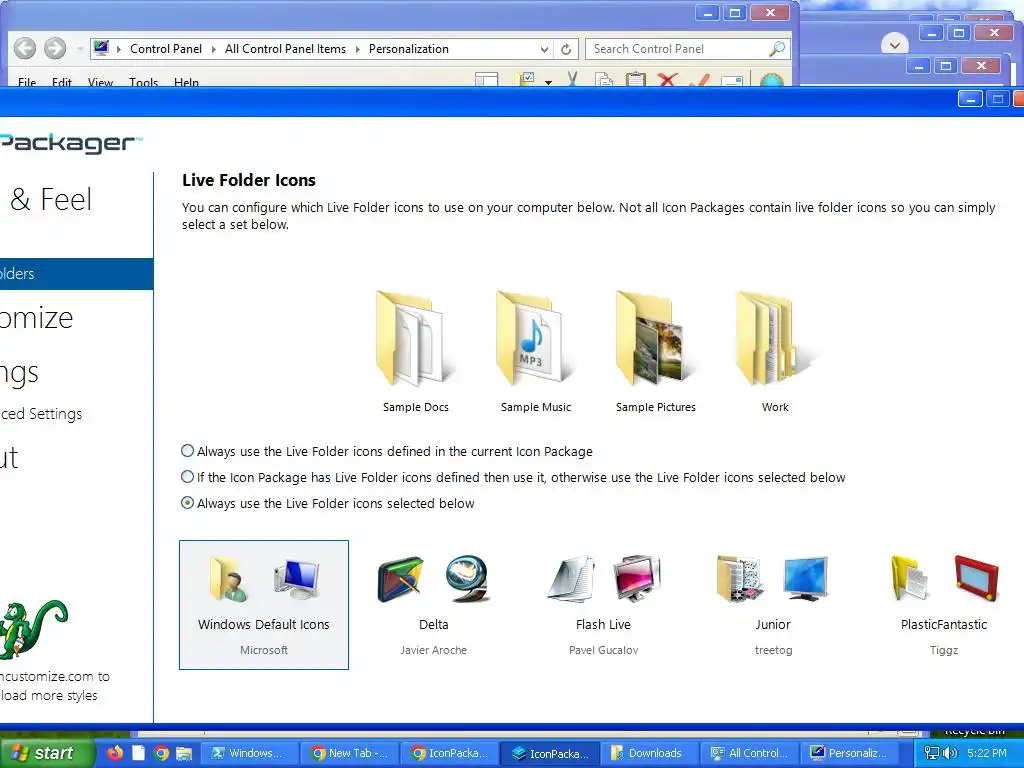
Task: Refresh the Personalization address bar
Action: click(x=566, y=49)
